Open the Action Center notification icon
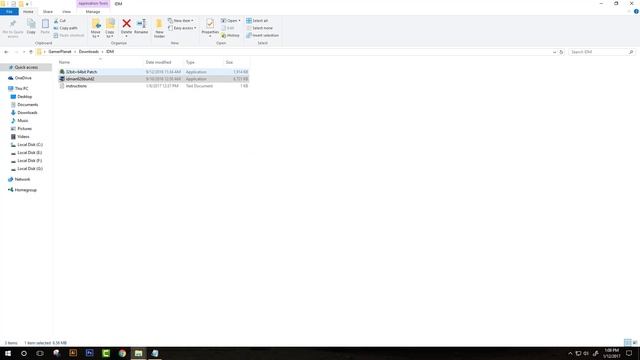This screenshot has height=360, width=640. point(629,353)
